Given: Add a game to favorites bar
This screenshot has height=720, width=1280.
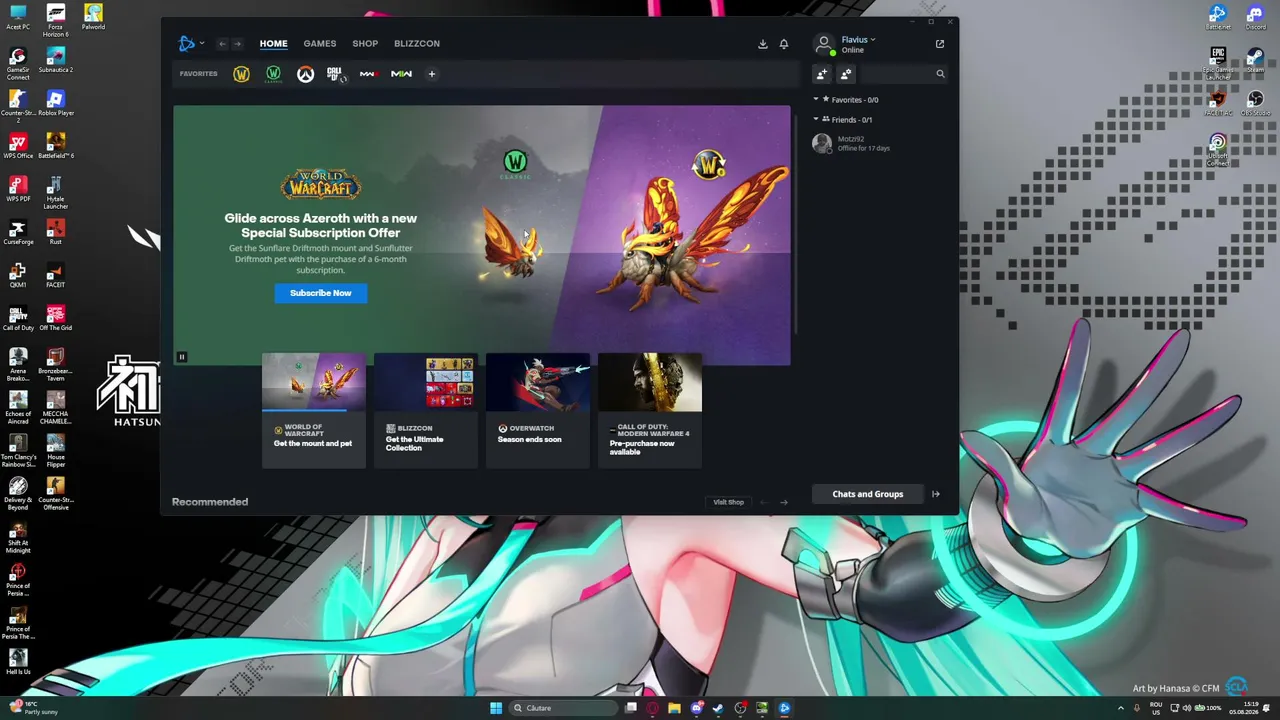Looking at the screenshot, I should [x=432, y=74].
